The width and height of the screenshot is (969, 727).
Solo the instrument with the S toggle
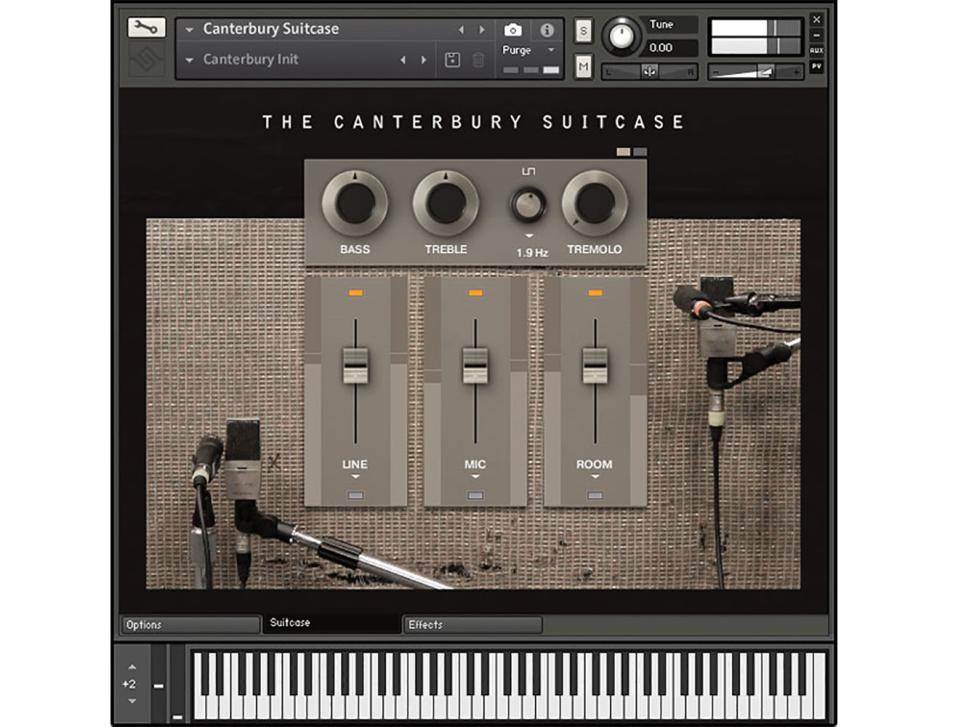pyautogui.click(x=583, y=29)
